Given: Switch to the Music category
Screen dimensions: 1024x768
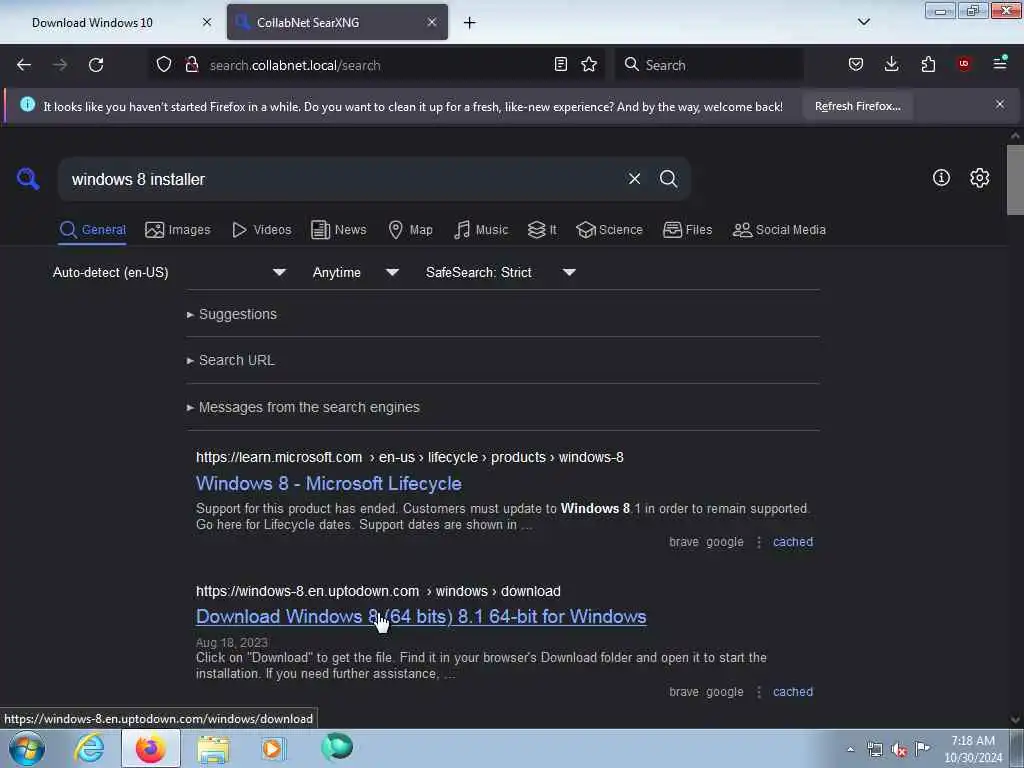Looking at the screenshot, I should pyautogui.click(x=481, y=230).
